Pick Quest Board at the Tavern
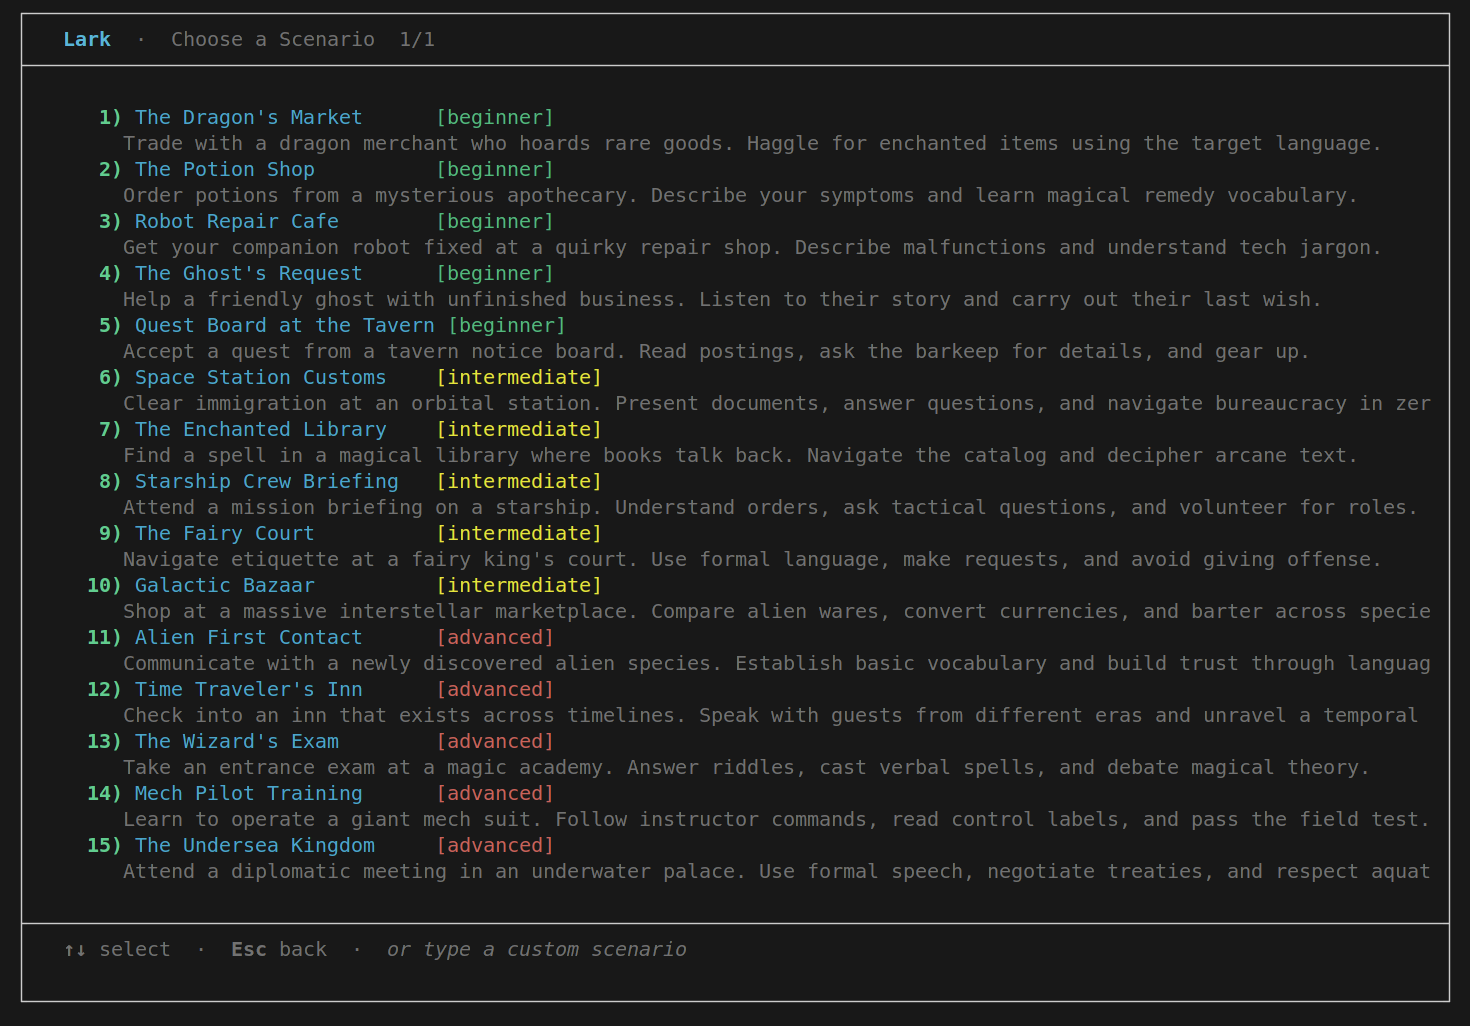 [x=284, y=325]
